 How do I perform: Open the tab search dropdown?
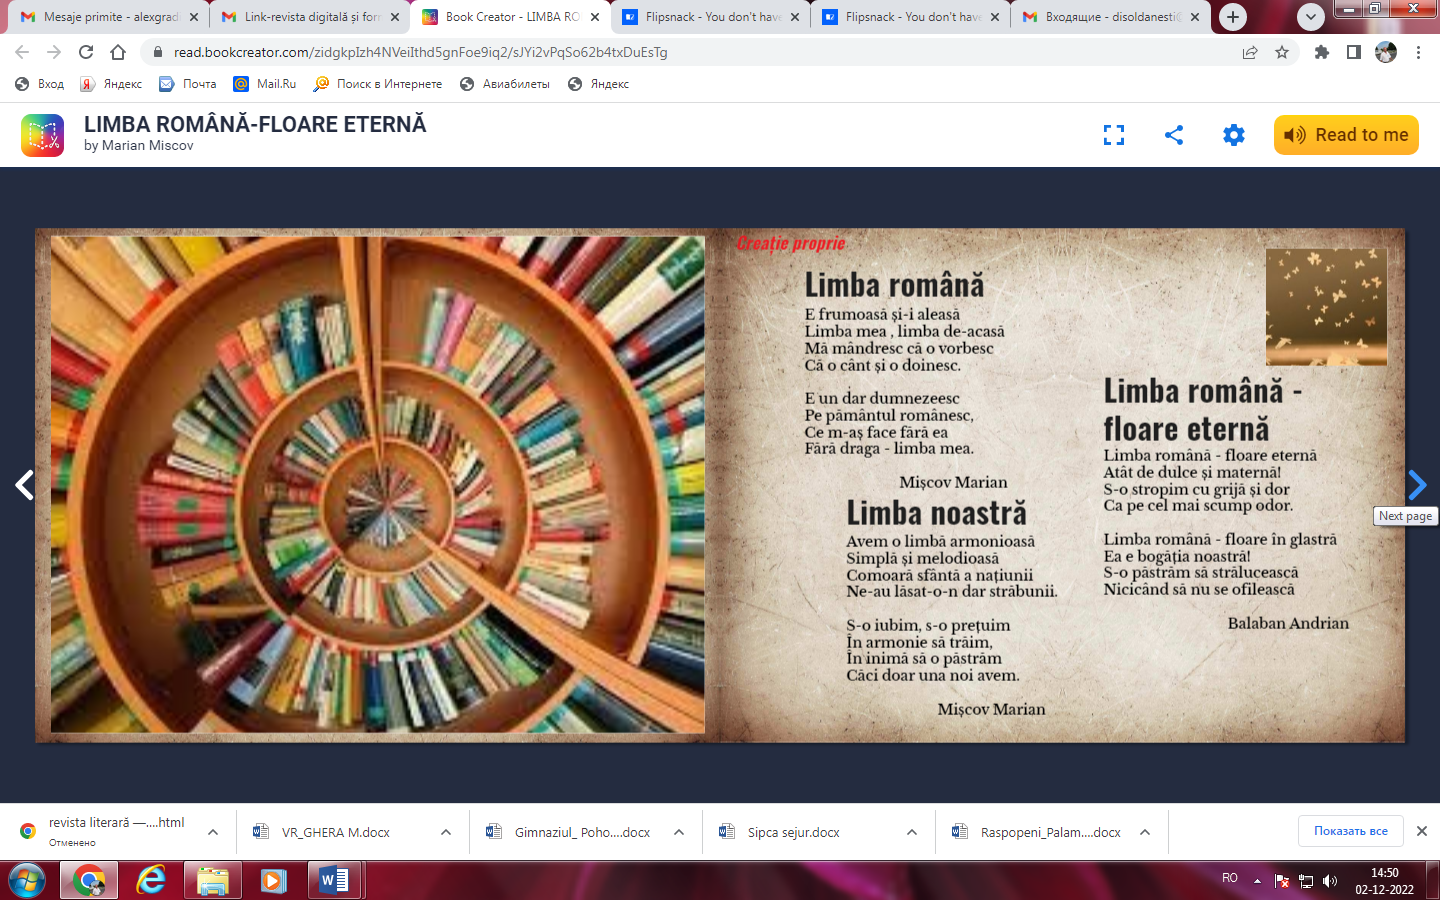click(x=1310, y=17)
